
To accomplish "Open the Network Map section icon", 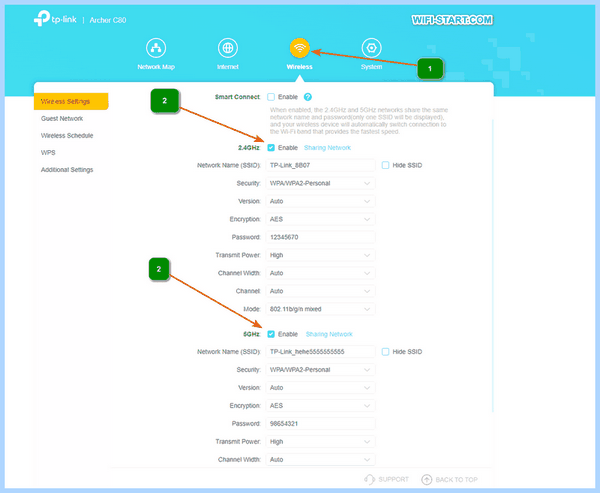I will point(156,48).
